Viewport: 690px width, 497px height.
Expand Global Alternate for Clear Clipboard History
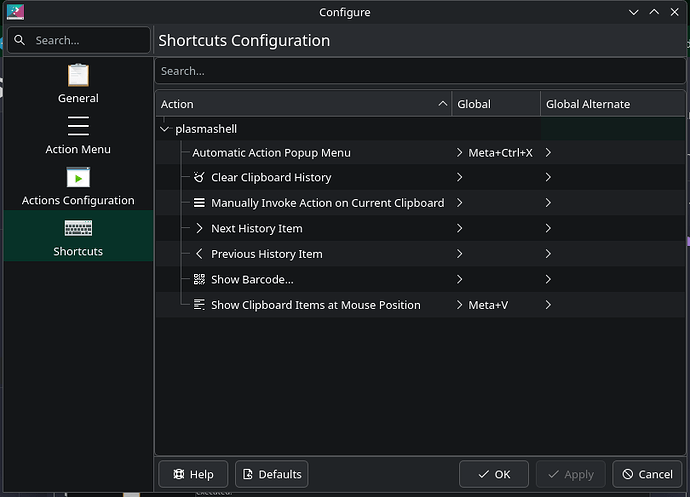coord(548,178)
